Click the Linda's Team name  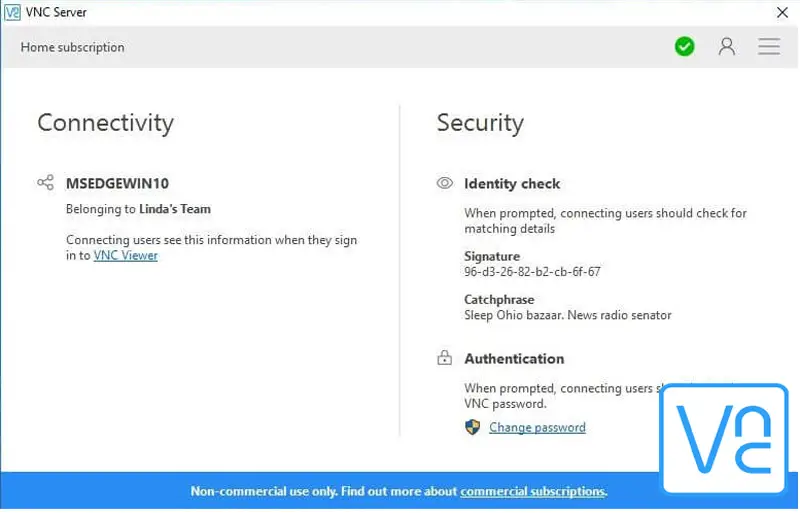coord(175,209)
